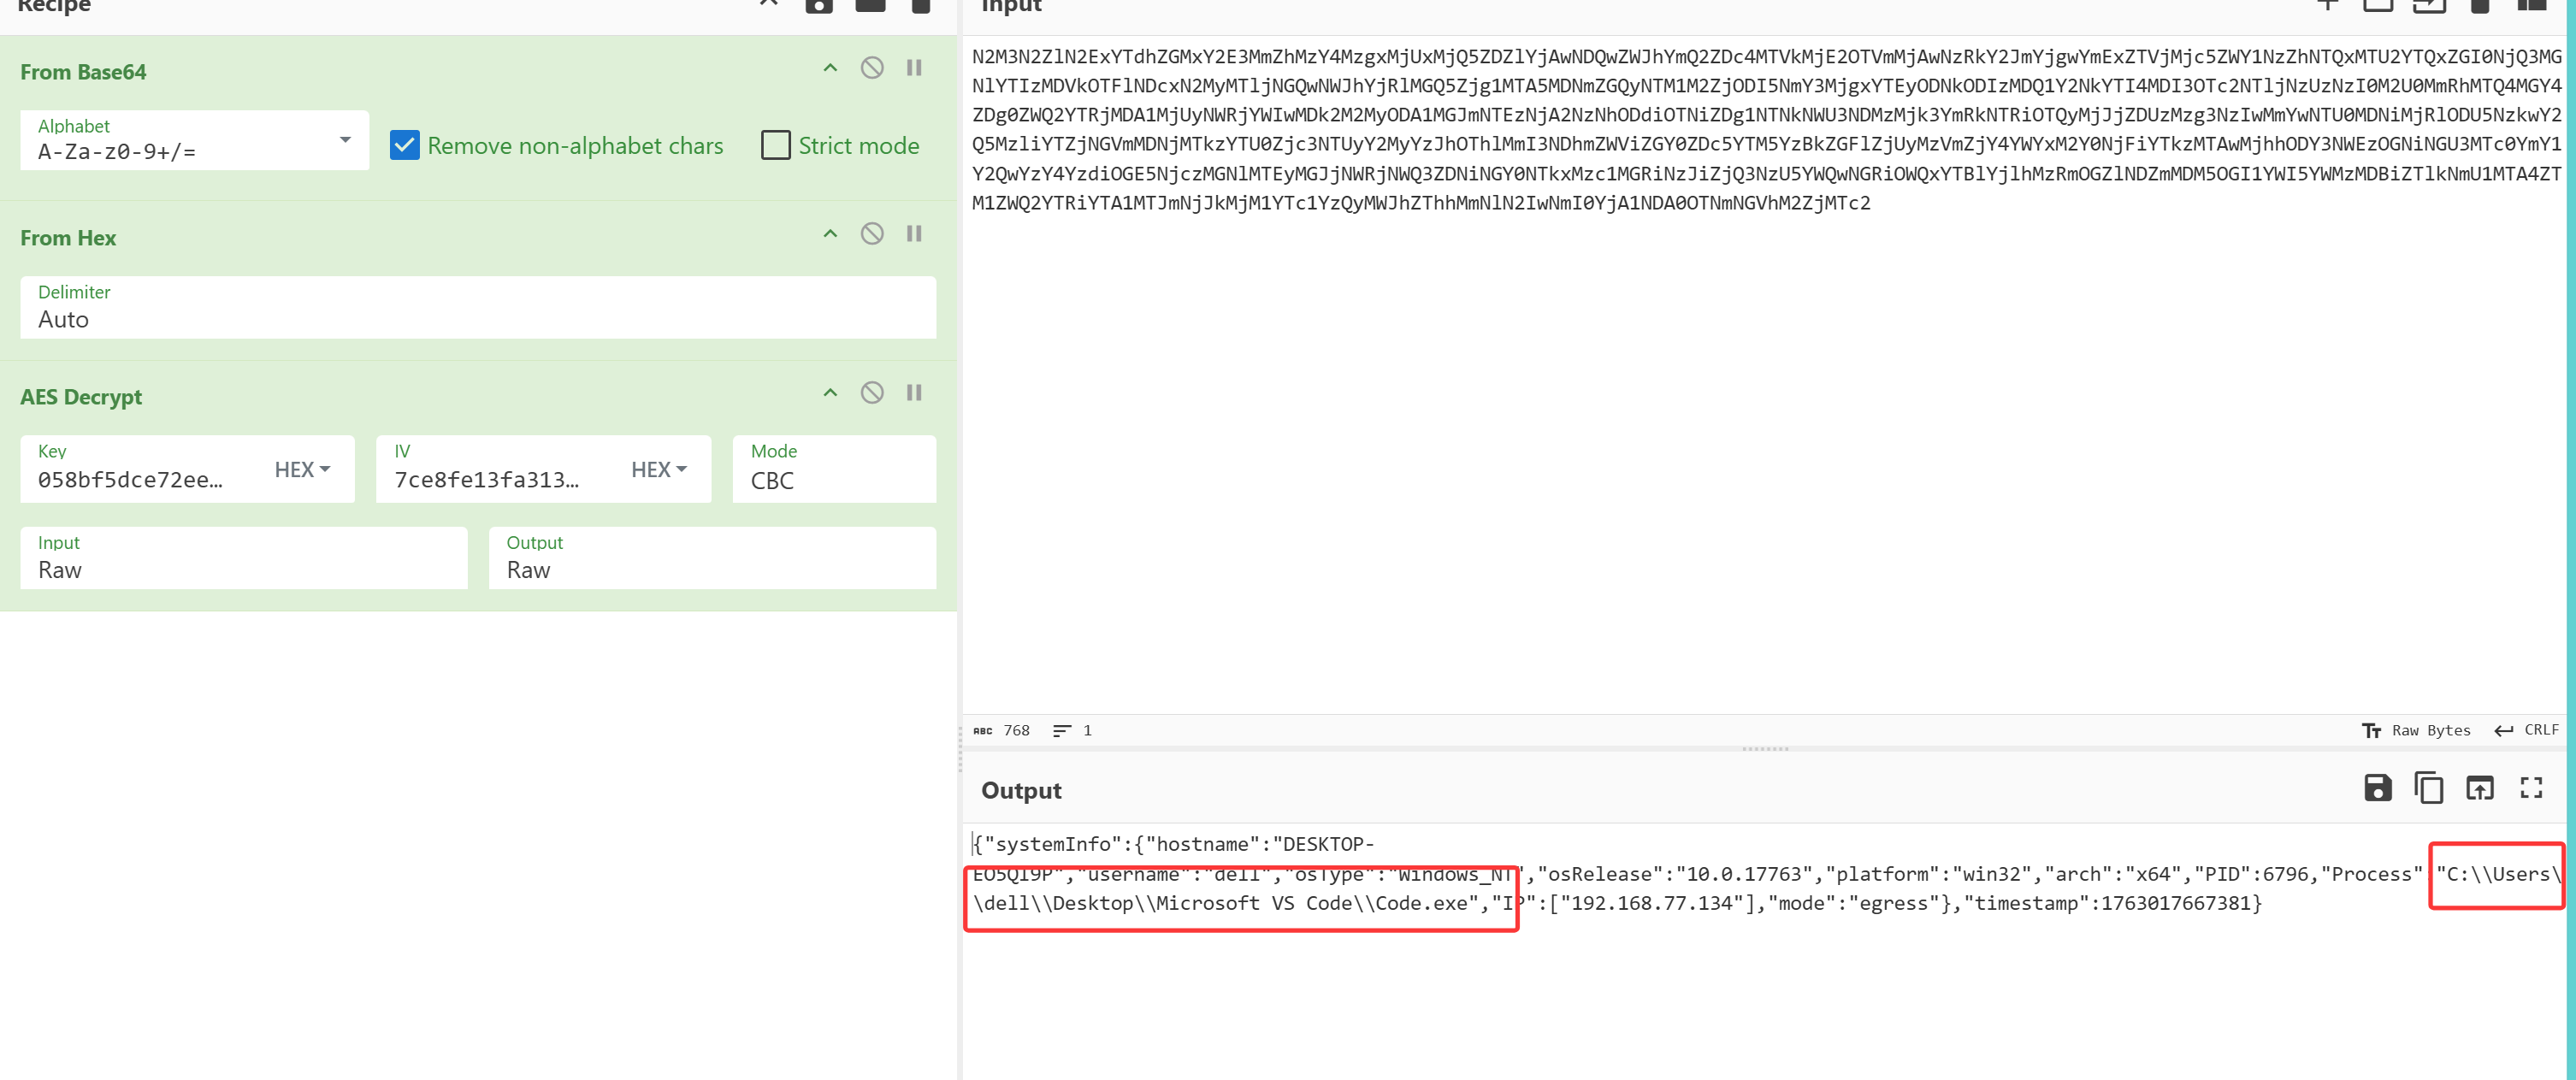Uncheck Remove non-alphabet chars
Image resolution: width=2576 pixels, height=1080 pixels.
[405, 145]
